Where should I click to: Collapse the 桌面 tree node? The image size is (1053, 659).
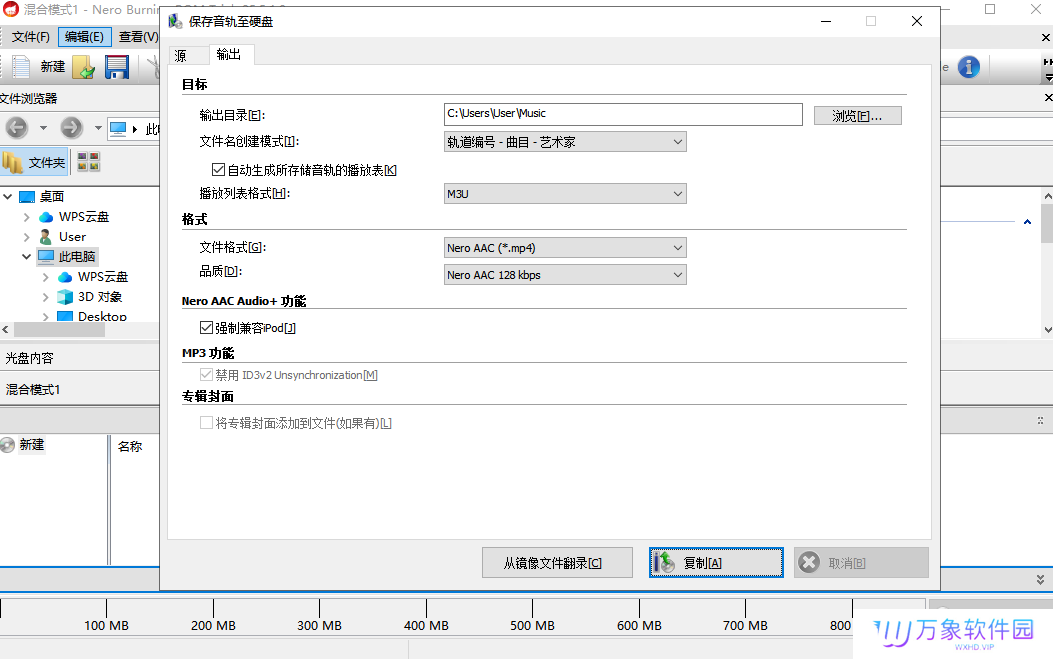point(7,197)
